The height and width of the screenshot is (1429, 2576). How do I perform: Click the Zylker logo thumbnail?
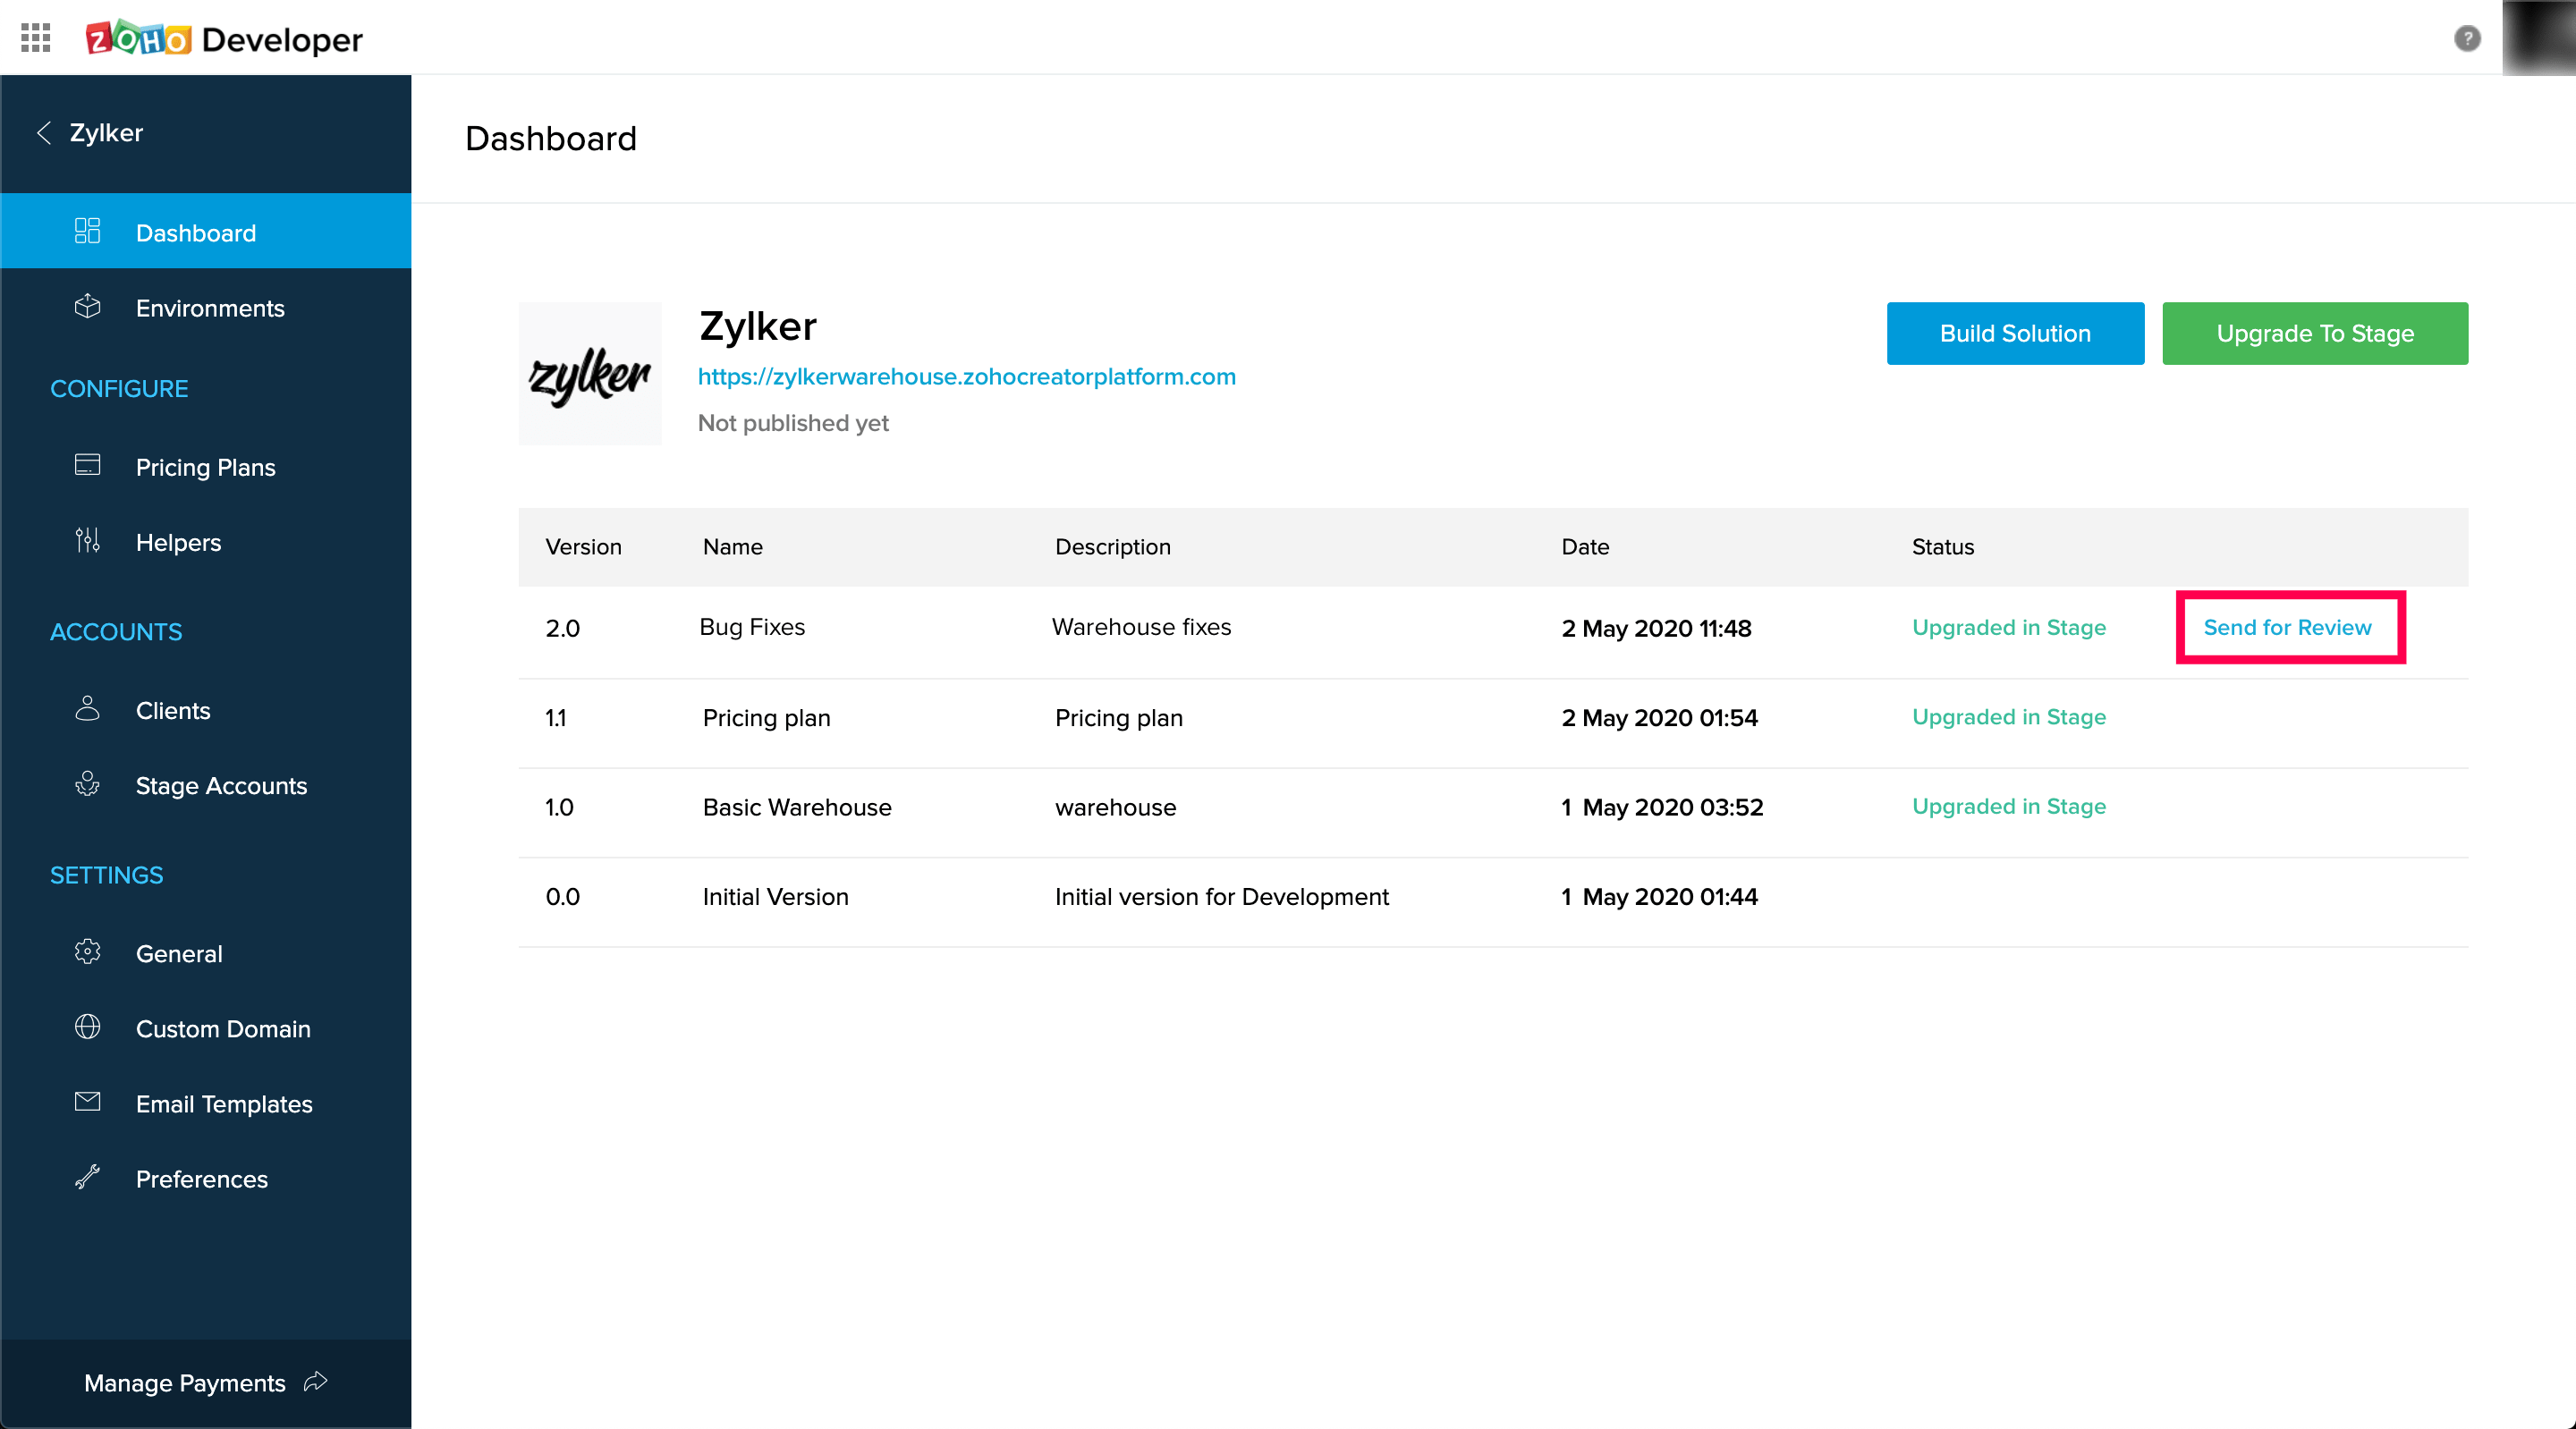click(x=590, y=374)
